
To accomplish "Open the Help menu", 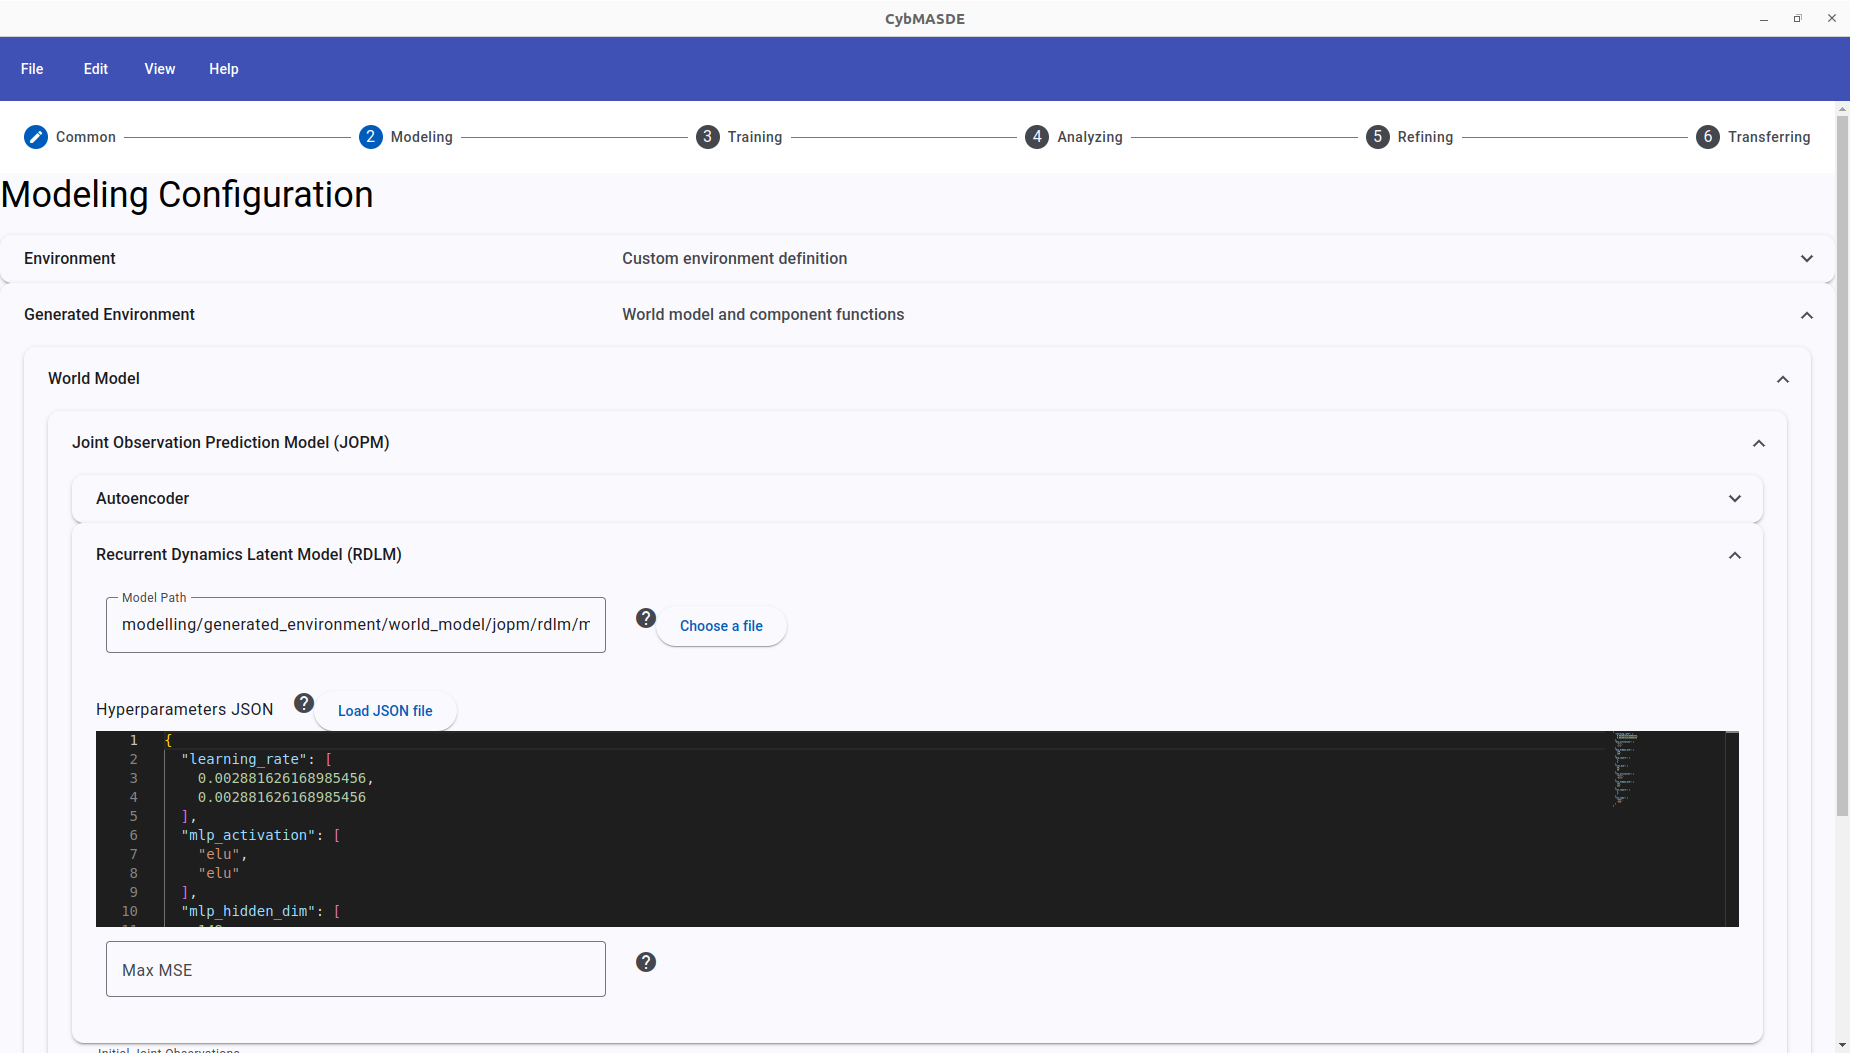I will click(x=224, y=69).
